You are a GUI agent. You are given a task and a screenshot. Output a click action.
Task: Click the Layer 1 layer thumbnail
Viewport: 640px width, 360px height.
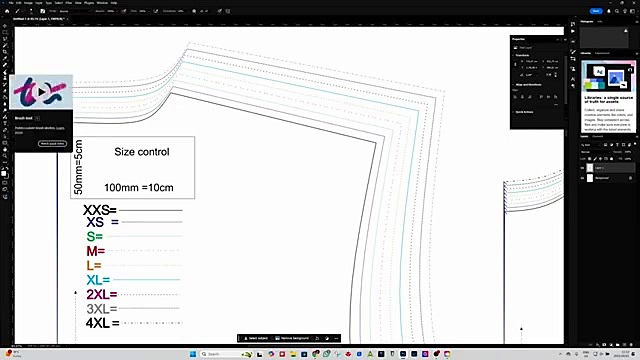point(590,168)
